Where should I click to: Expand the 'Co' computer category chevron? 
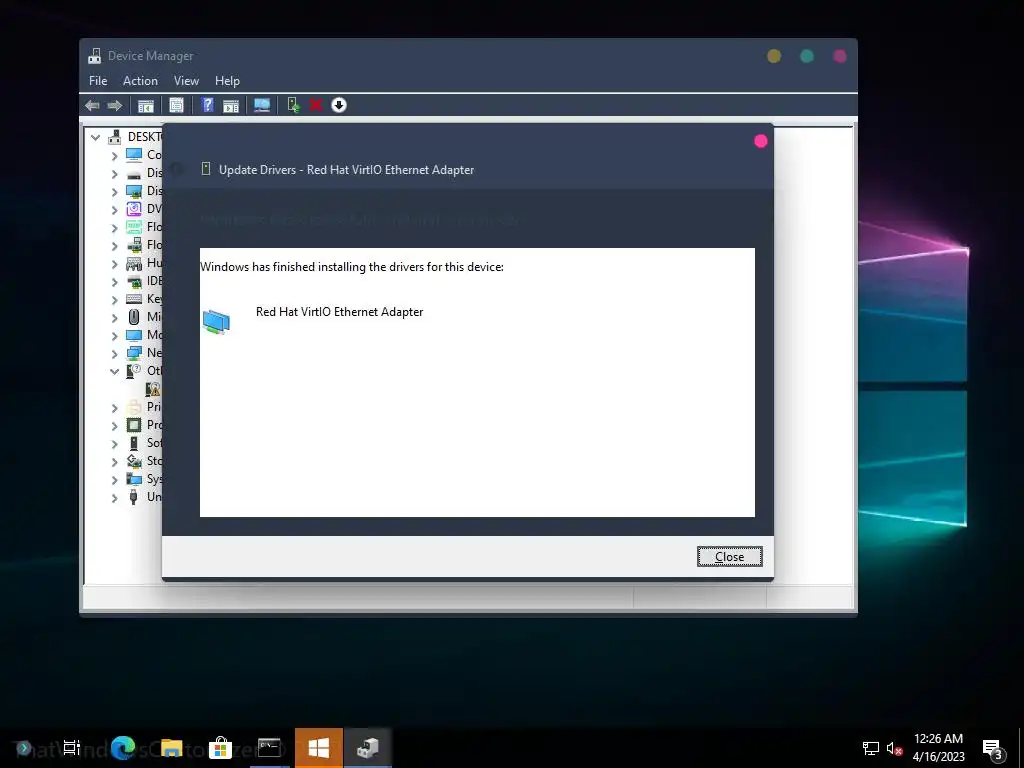114,155
